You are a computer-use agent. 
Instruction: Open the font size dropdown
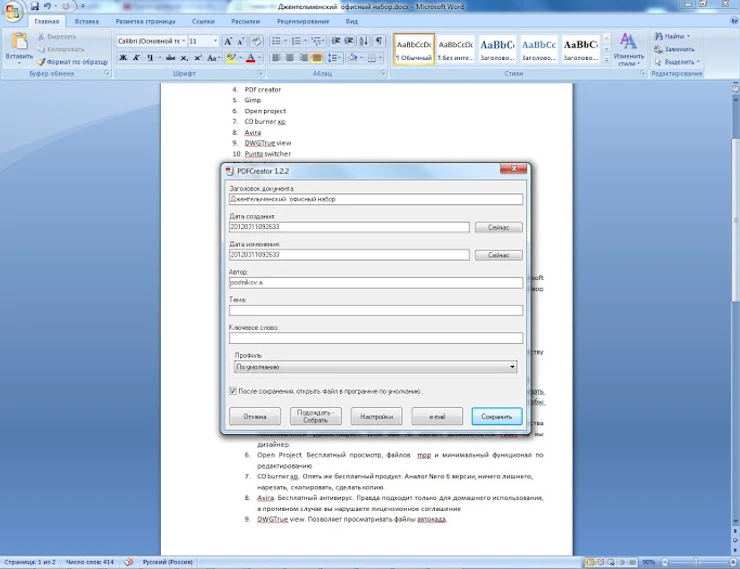[215, 42]
